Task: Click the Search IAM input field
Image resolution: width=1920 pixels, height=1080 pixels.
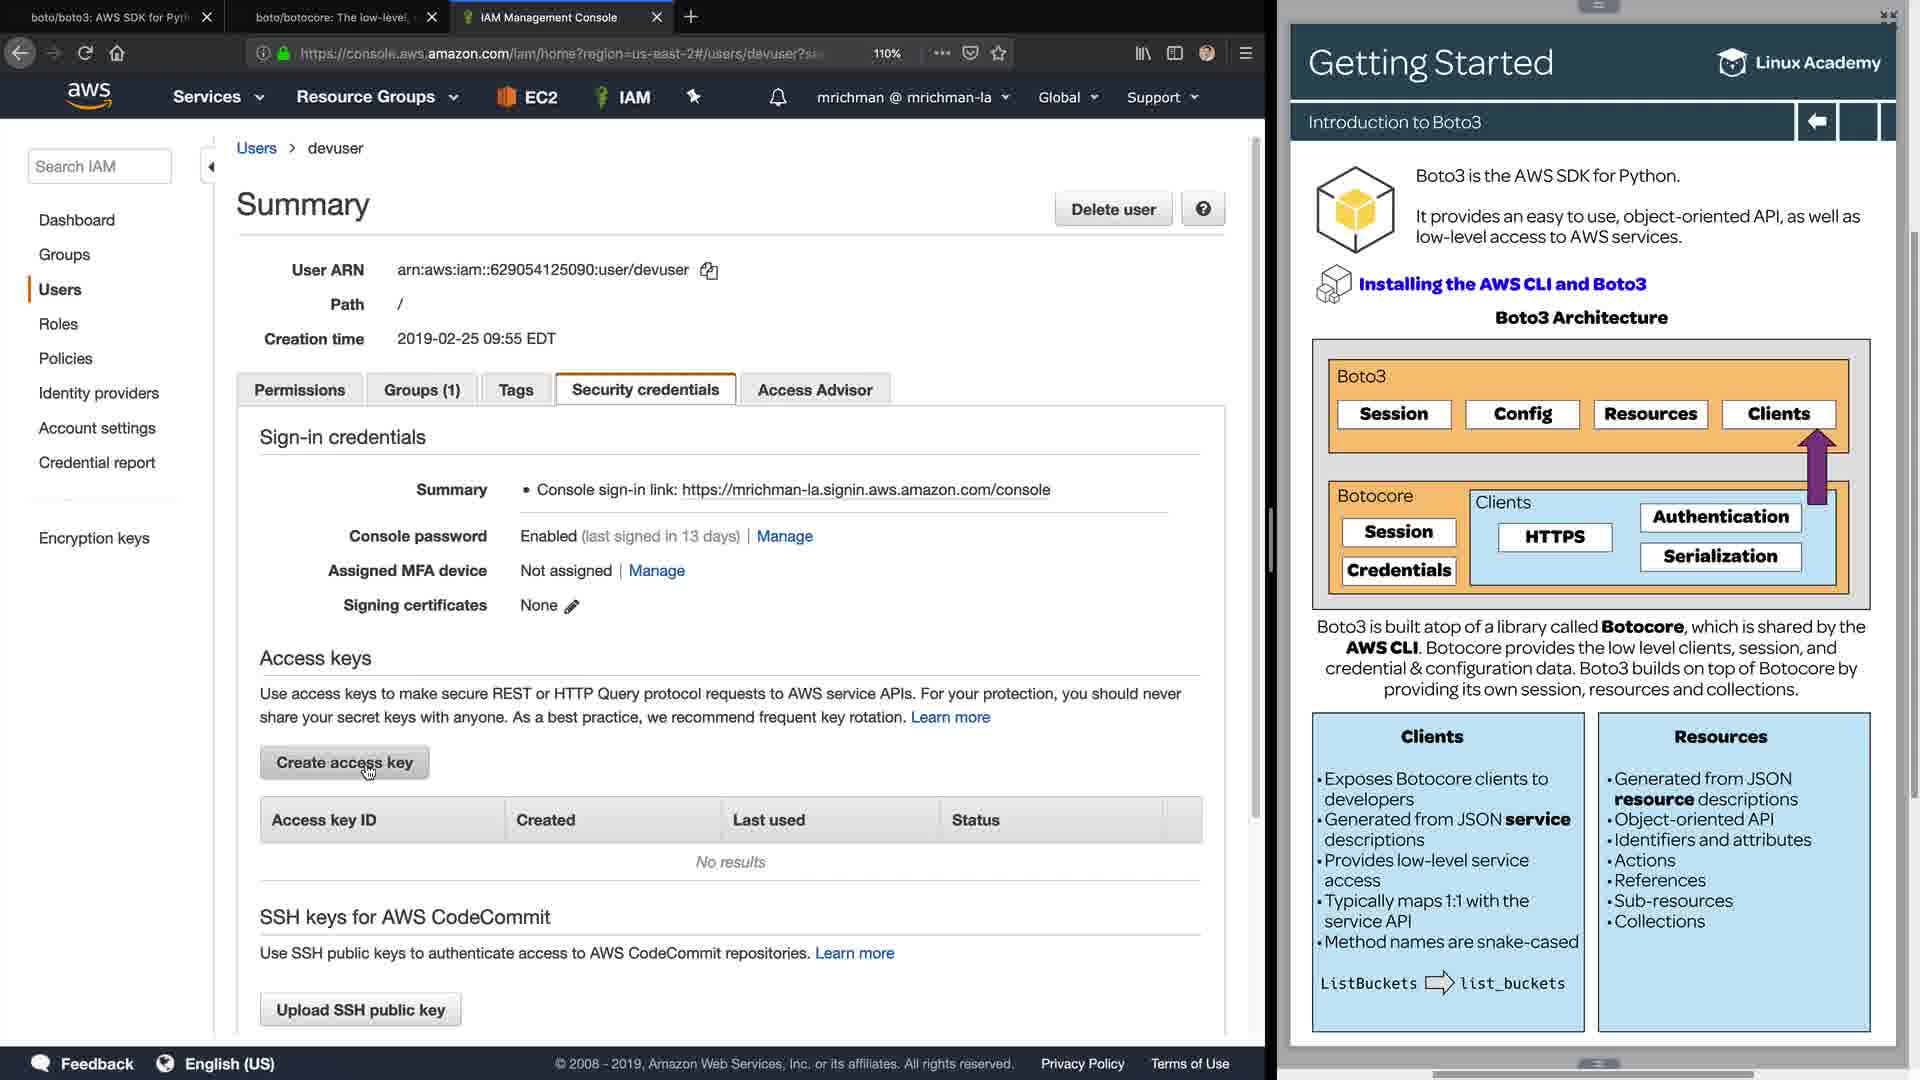Action: (99, 167)
